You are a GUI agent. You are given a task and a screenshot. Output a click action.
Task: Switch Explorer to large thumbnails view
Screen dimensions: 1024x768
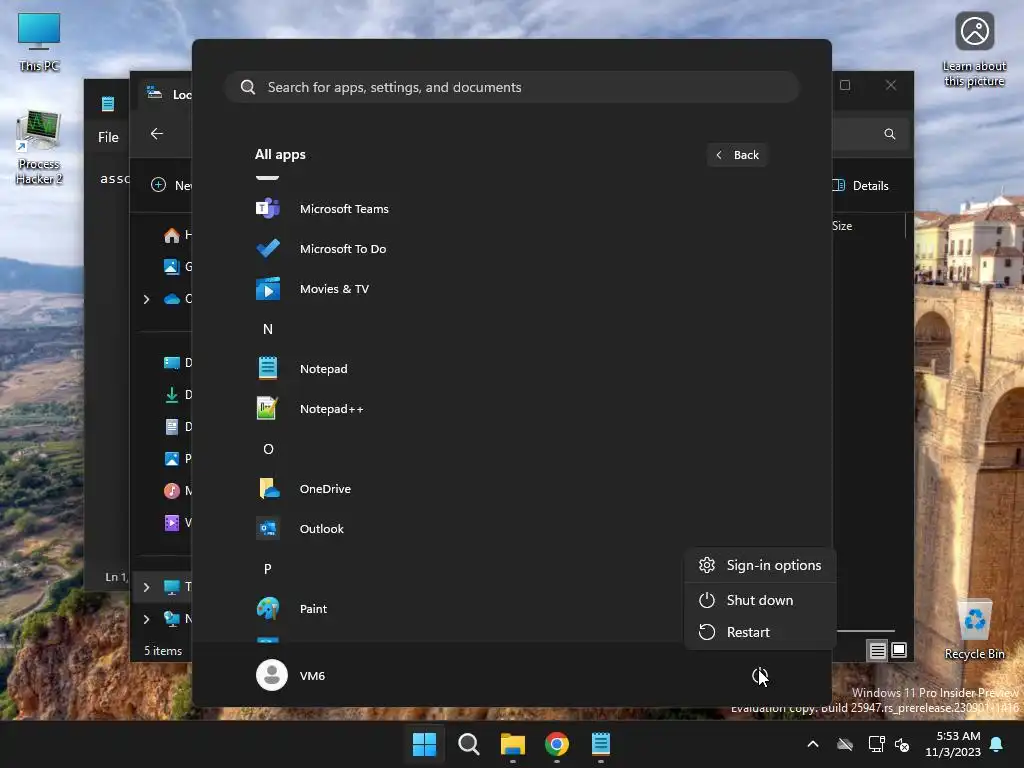pos(899,650)
